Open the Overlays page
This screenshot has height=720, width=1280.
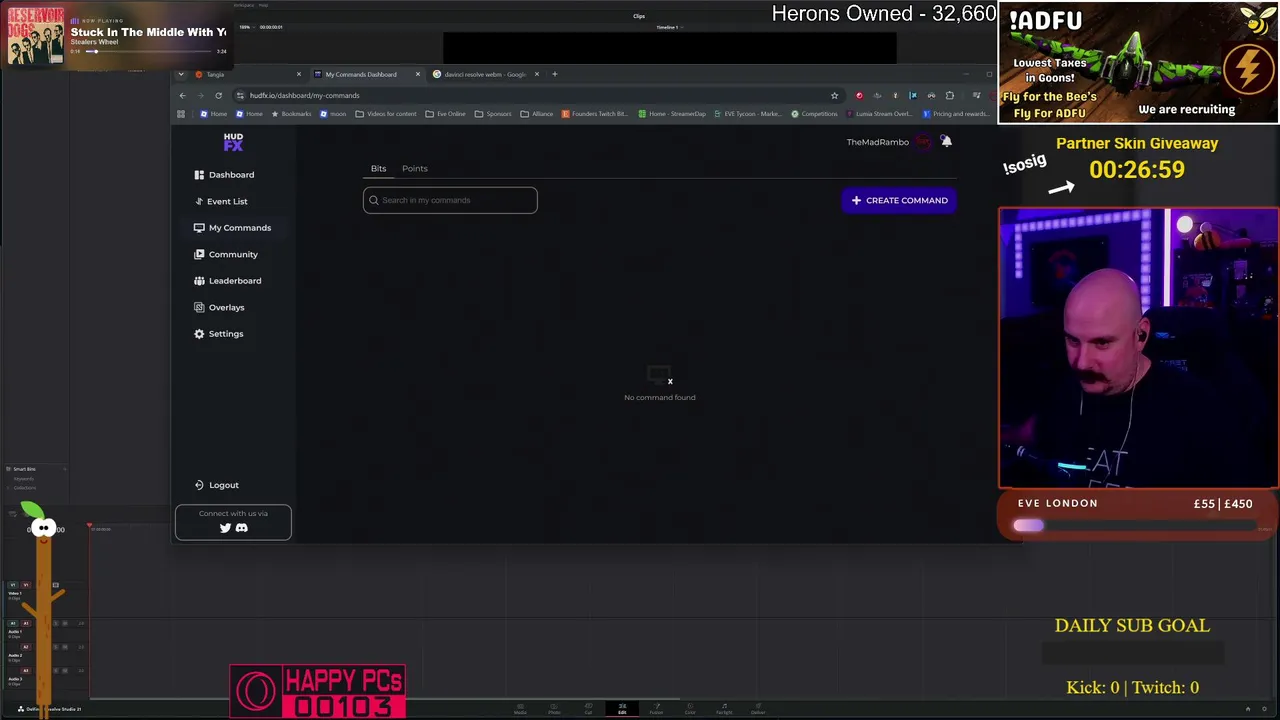pyautogui.click(x=219, y=307)
